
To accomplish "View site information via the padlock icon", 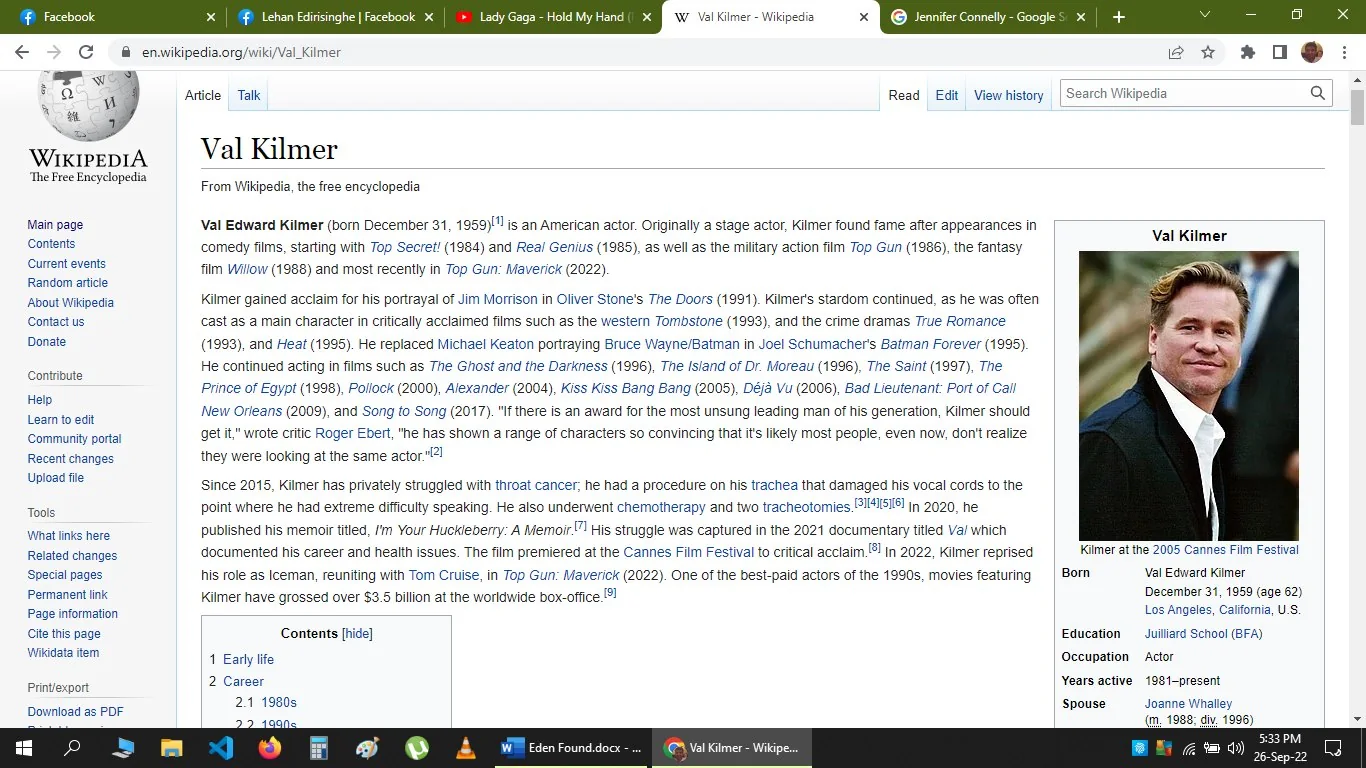I will pos(125,52).
